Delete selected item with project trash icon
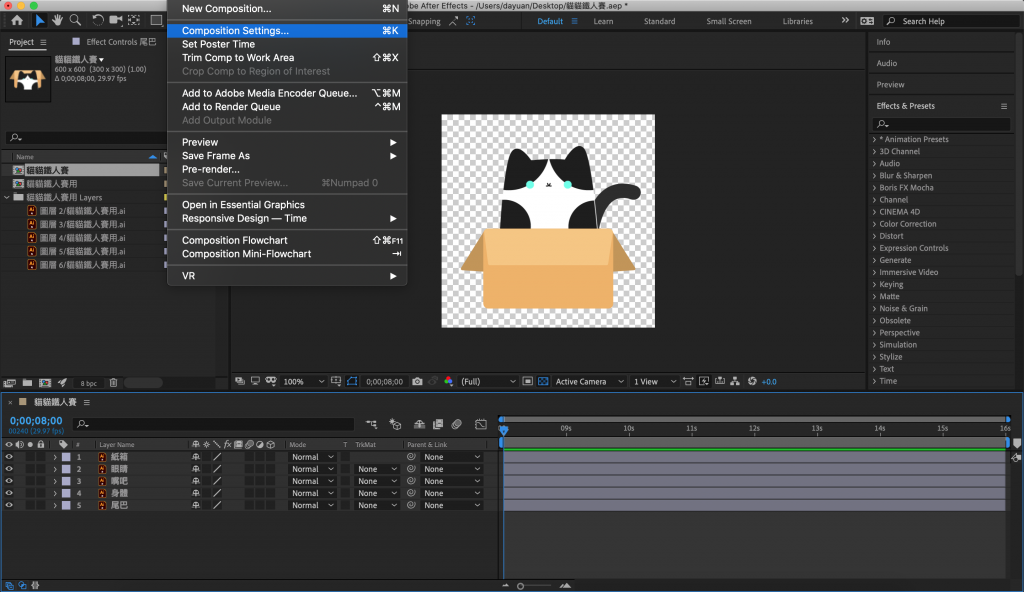The height and width of the screenshot is (592, 1024). [x=113, y=382]
